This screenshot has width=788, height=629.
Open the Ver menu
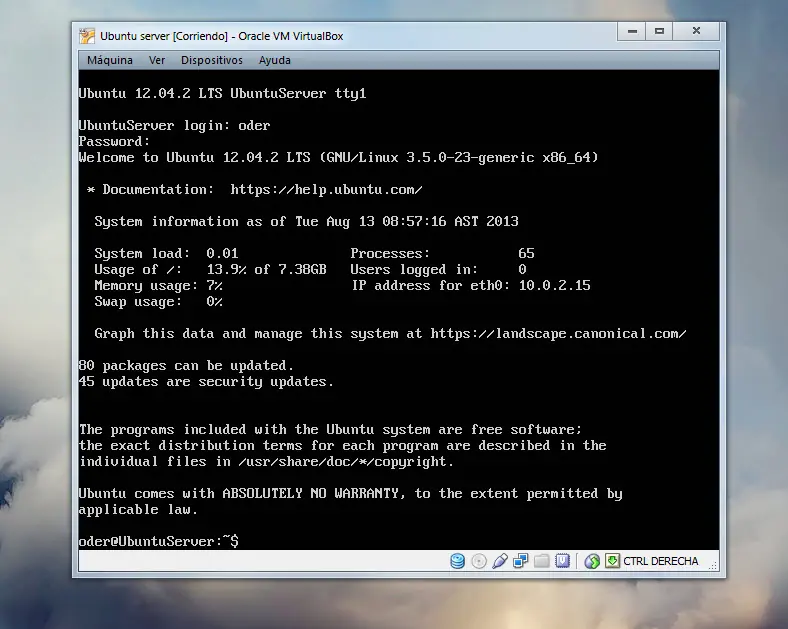point(157,60)
